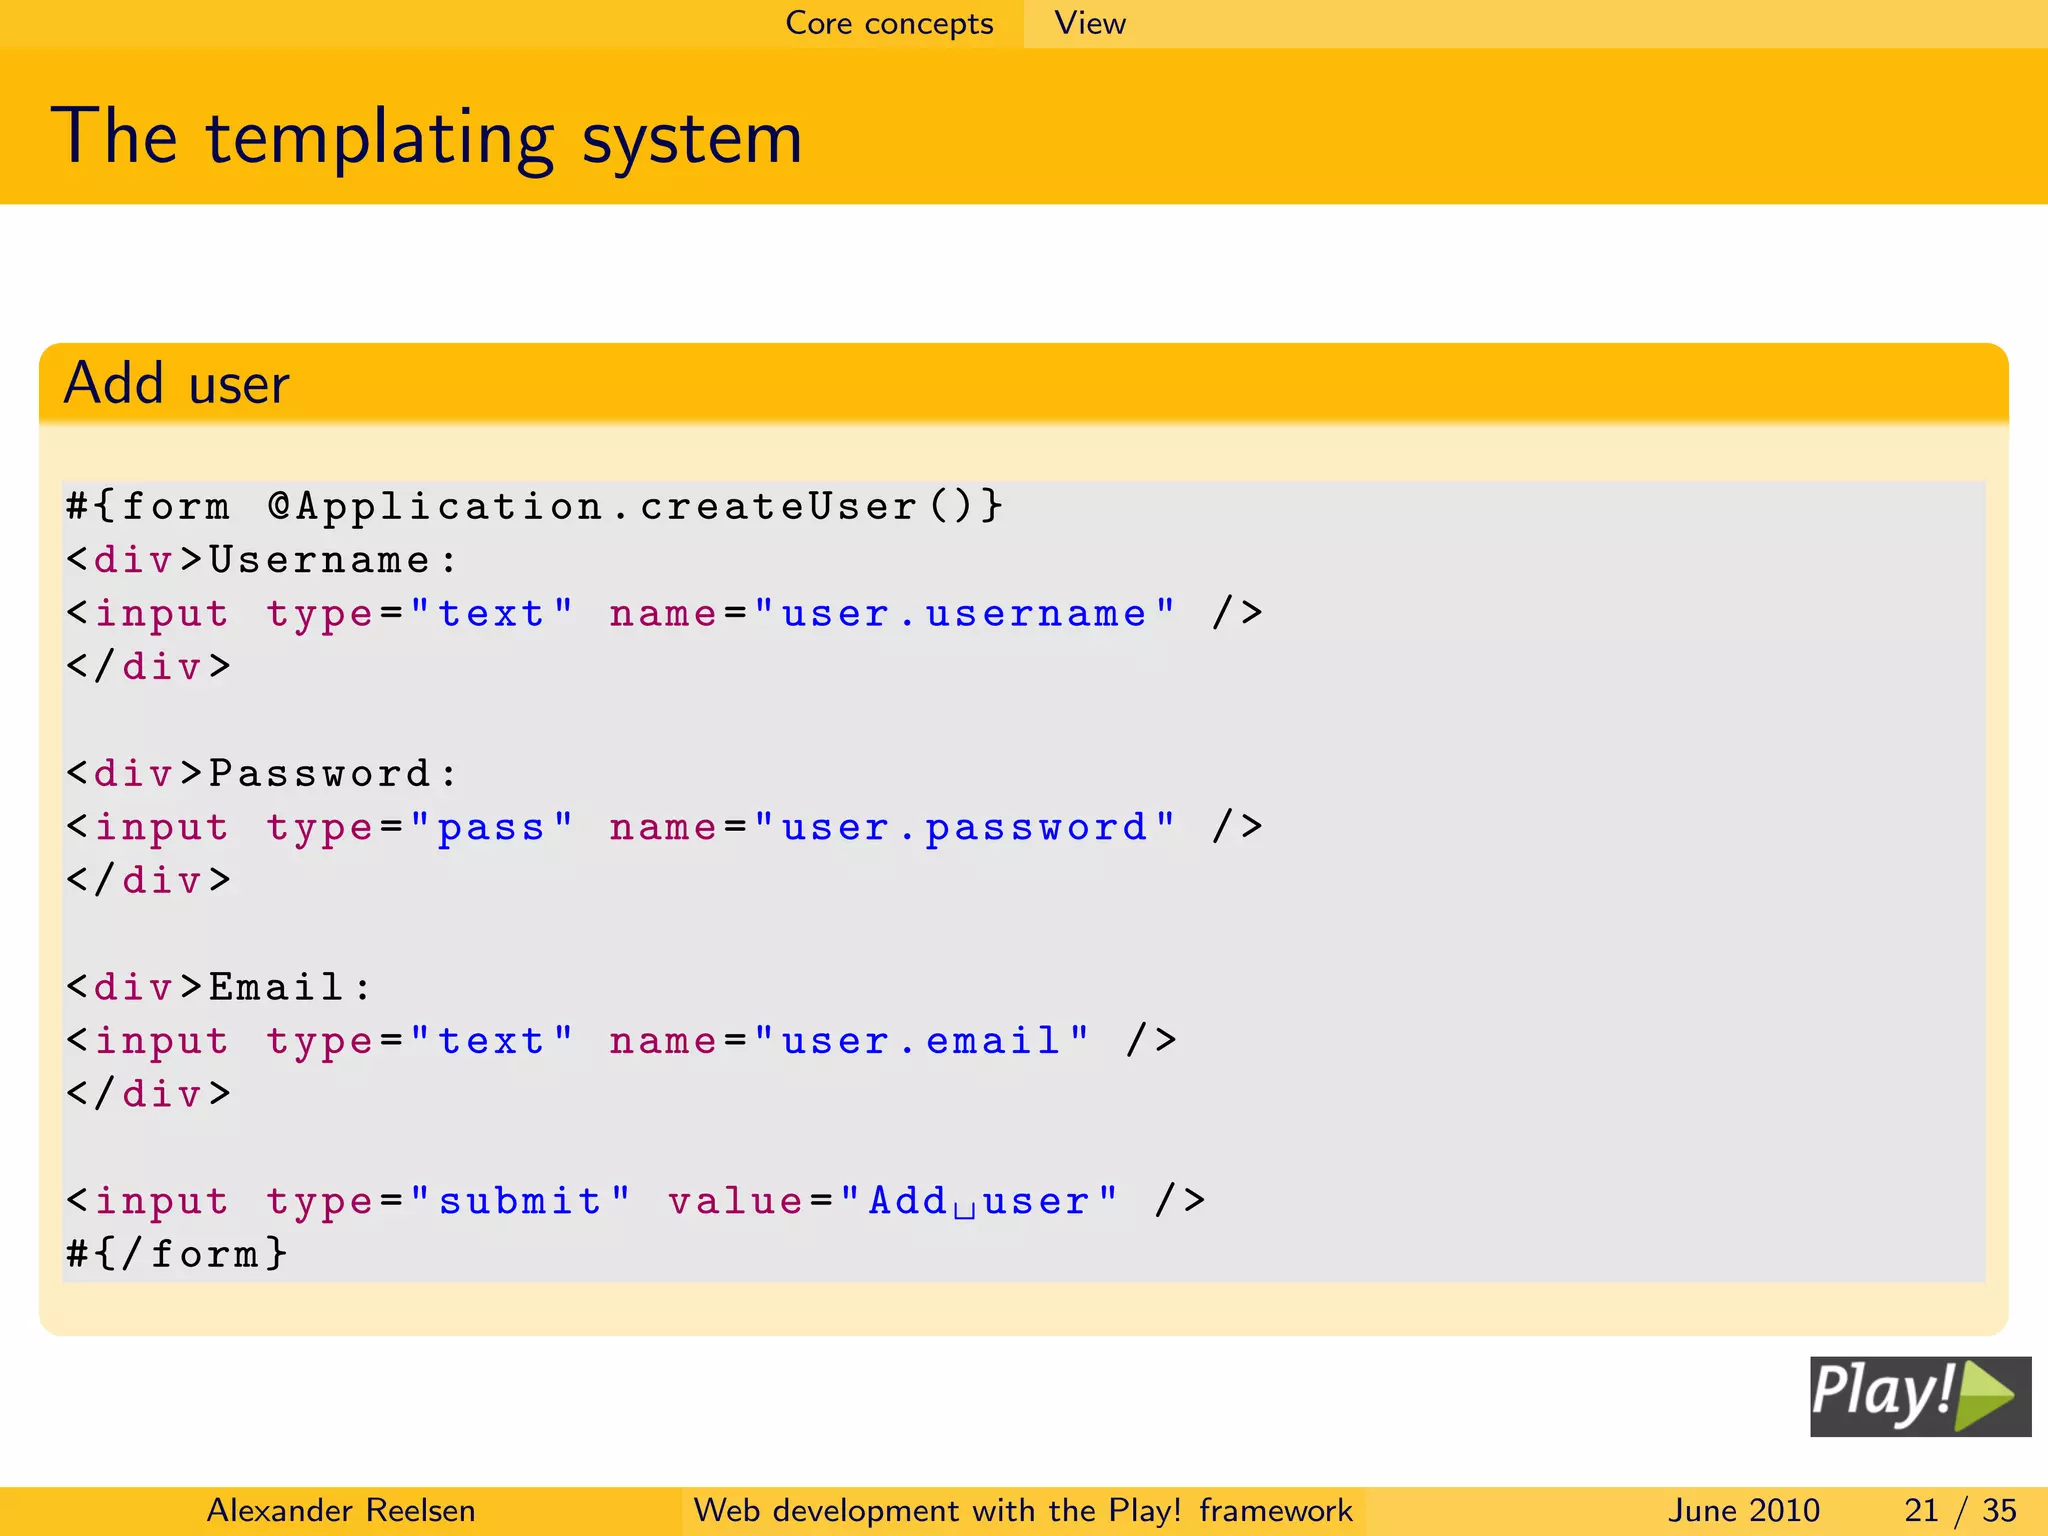
Task: Click the first closing </div> tag
Action: point(149,666)
